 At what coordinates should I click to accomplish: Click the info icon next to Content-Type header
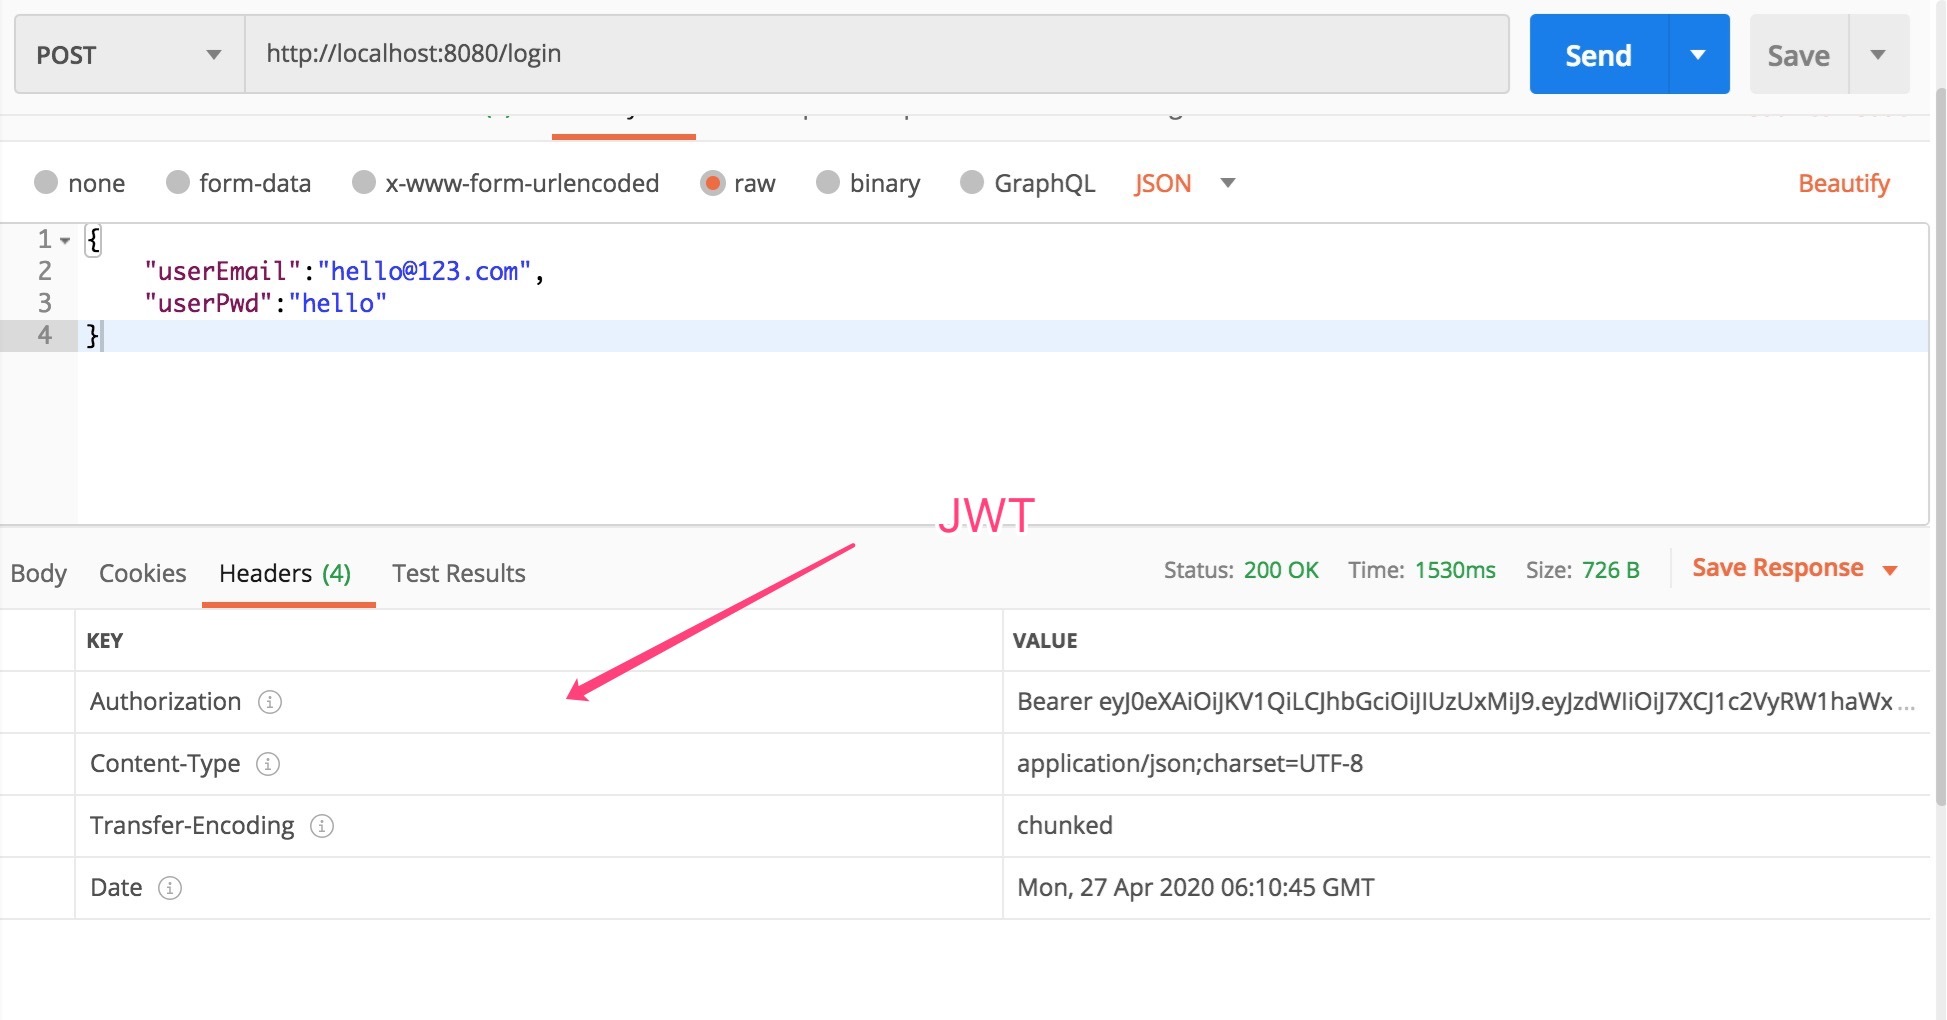pos(268,764)
